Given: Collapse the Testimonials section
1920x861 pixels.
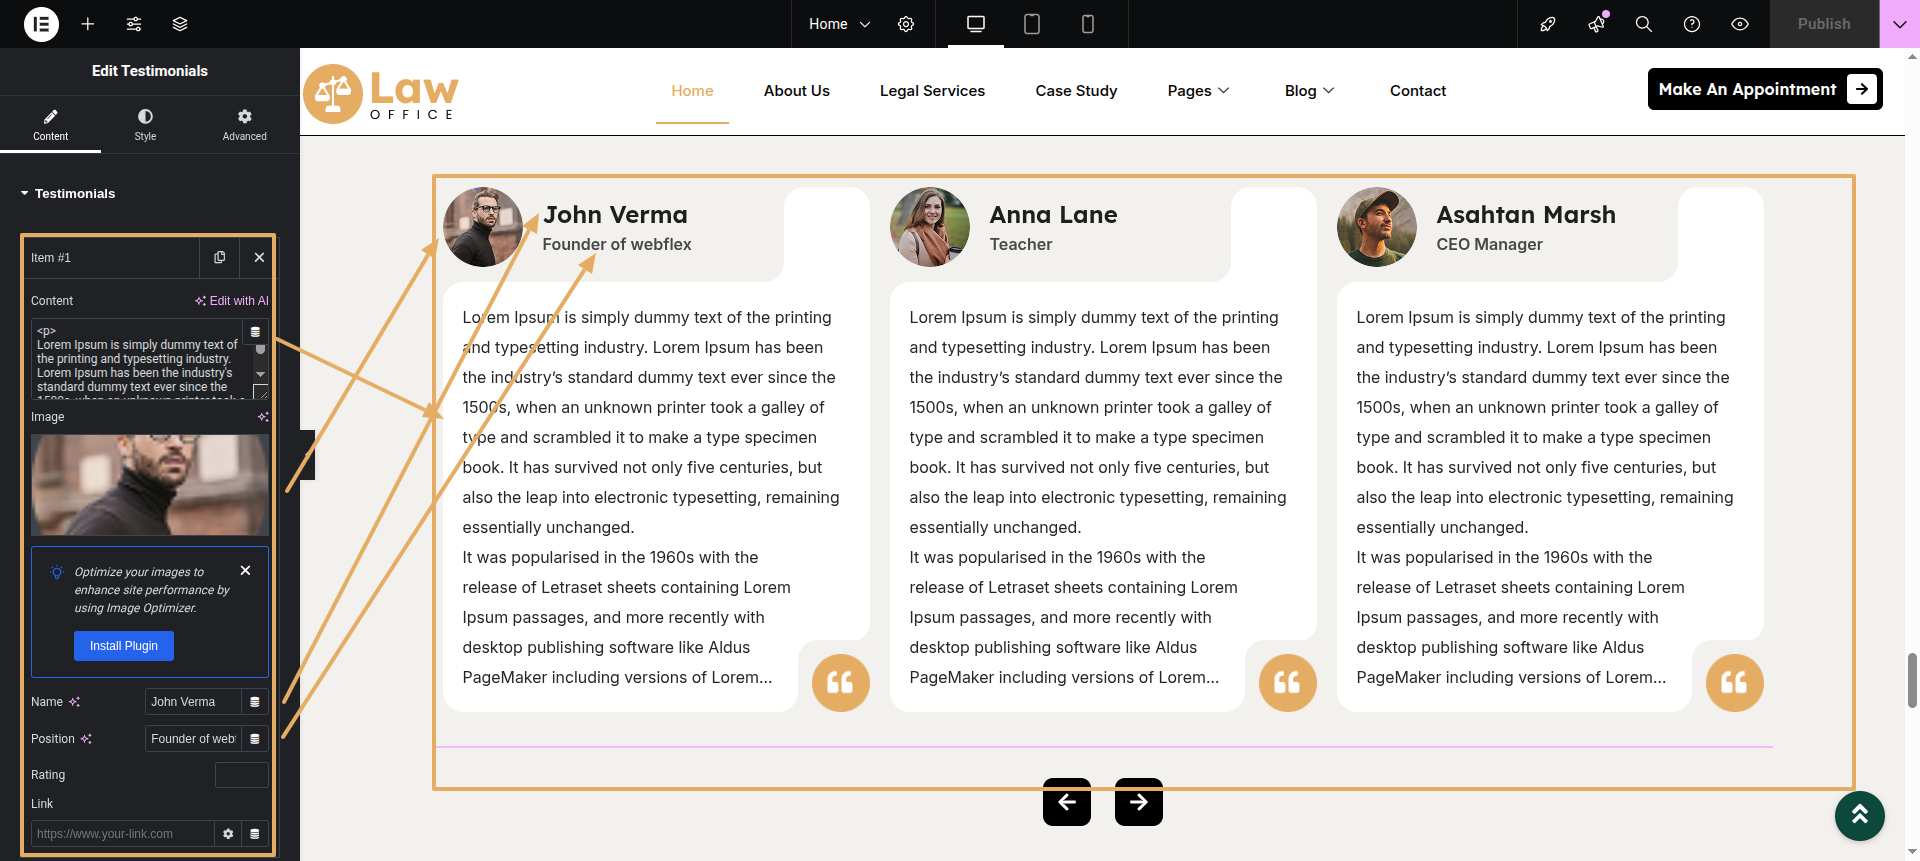Looking at the screenshot, I should 68,194.
